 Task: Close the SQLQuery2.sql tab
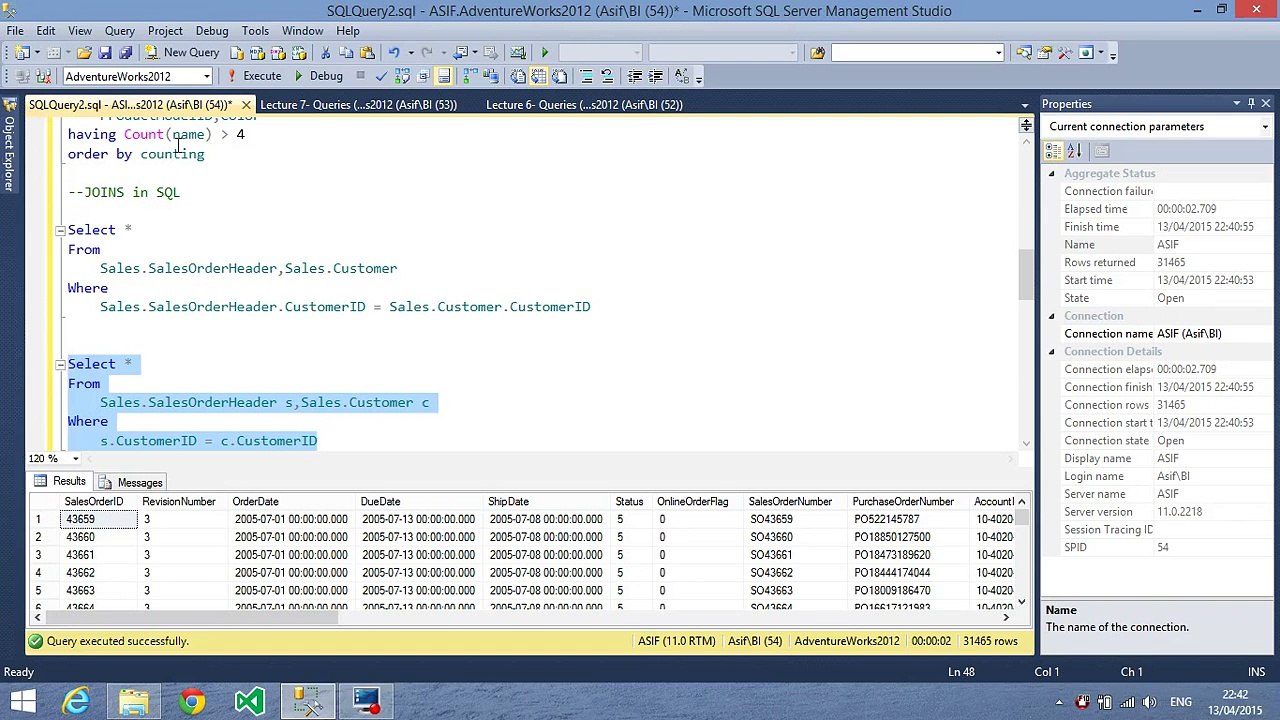tap(246, 105)
